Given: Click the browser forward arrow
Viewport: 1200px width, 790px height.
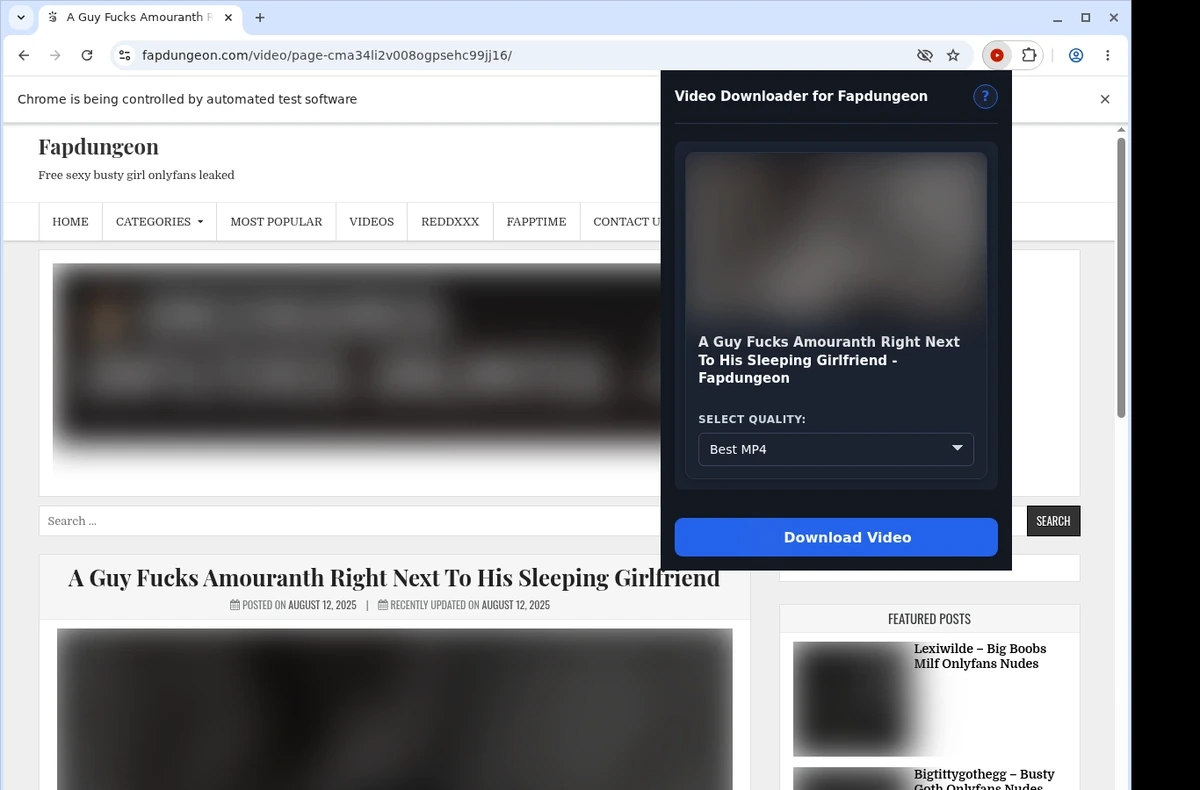Looking at the screenshot, I should coord(55,56).
